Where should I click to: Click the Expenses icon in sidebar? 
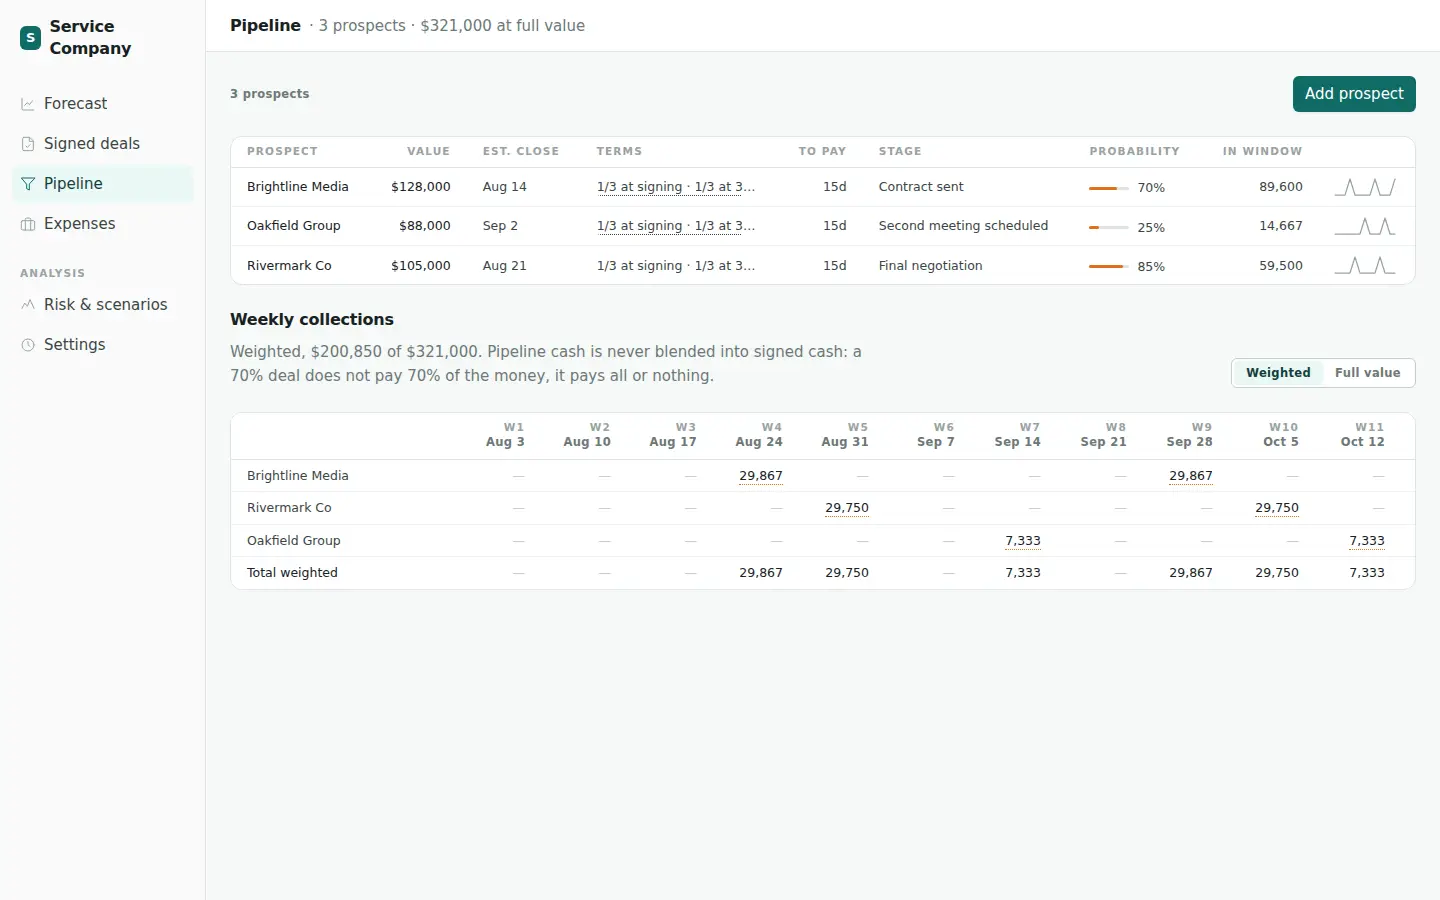pyautogui.click(x=28, y=224)
